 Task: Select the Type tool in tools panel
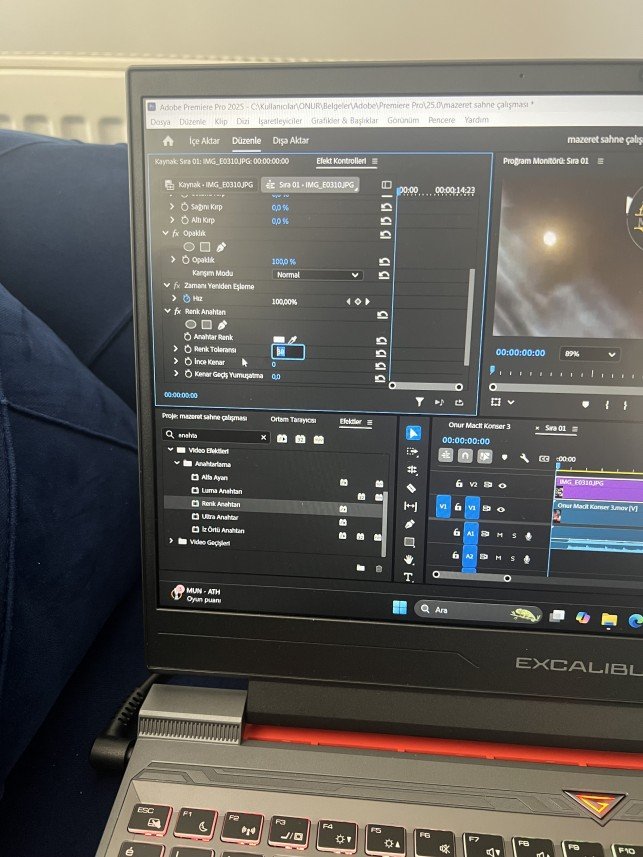[408, 577]
